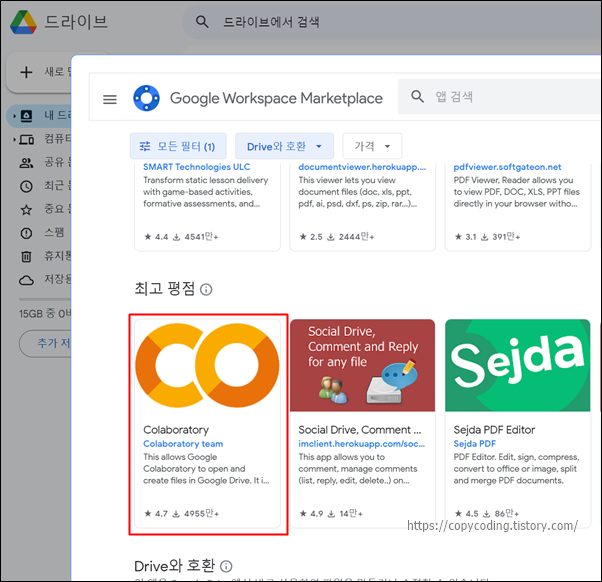Click Drive compatible section heading
This screenshot has height=582, width=602.
click(x=175, y=566)
